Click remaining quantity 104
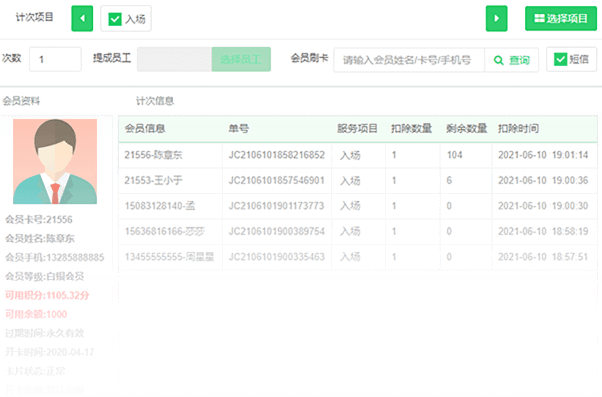 click(455, 155)
